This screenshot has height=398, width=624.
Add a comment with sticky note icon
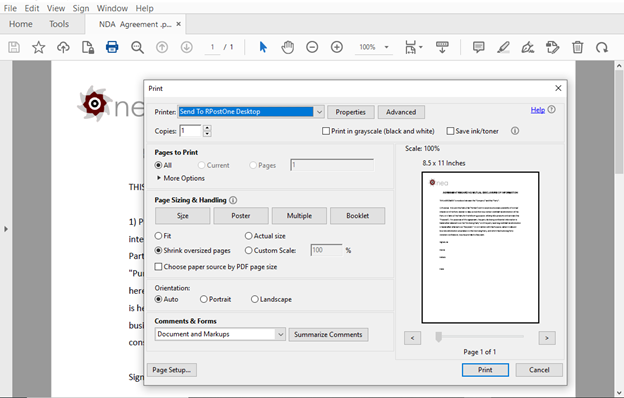click(x=478, y=47)
